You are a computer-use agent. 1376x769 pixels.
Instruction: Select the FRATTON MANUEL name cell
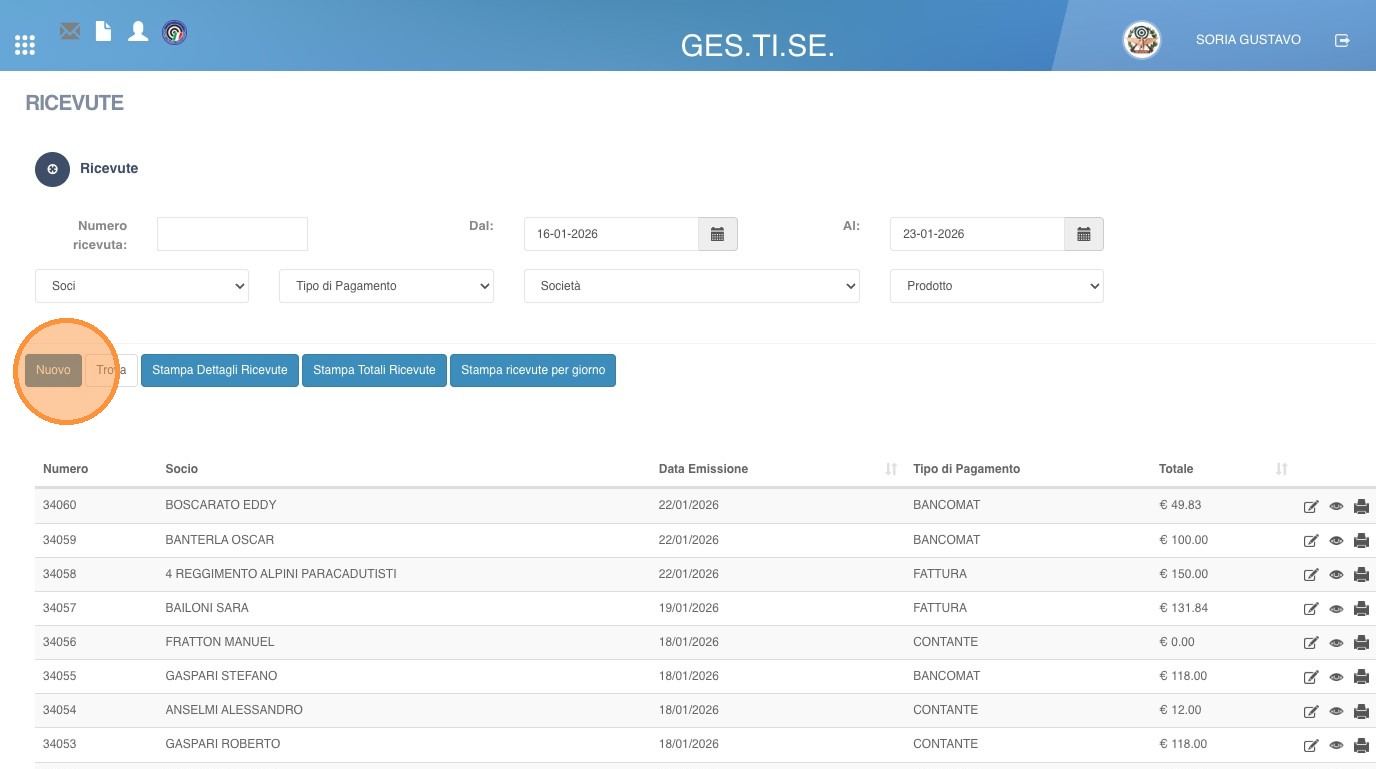(x=220, y=642)
